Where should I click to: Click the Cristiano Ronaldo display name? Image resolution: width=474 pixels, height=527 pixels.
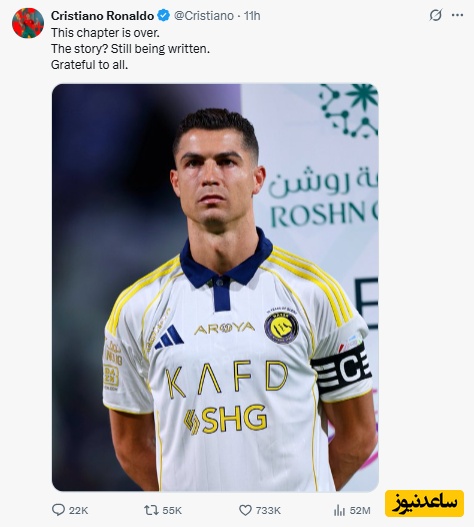tap(103, 15)
